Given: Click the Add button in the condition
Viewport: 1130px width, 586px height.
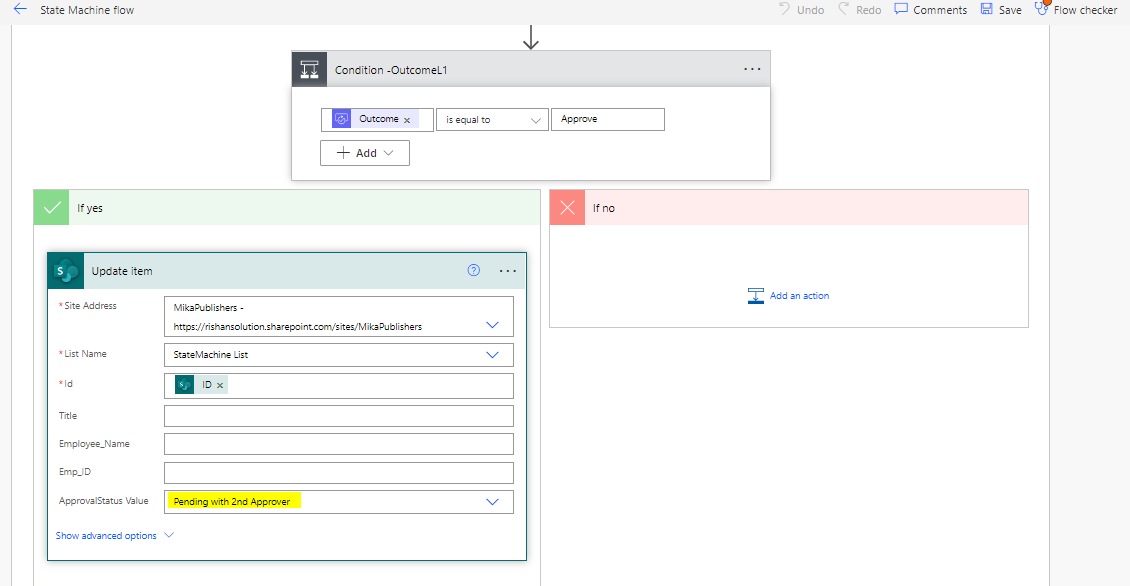Looking at the screenshot, I should click(365, 153).
